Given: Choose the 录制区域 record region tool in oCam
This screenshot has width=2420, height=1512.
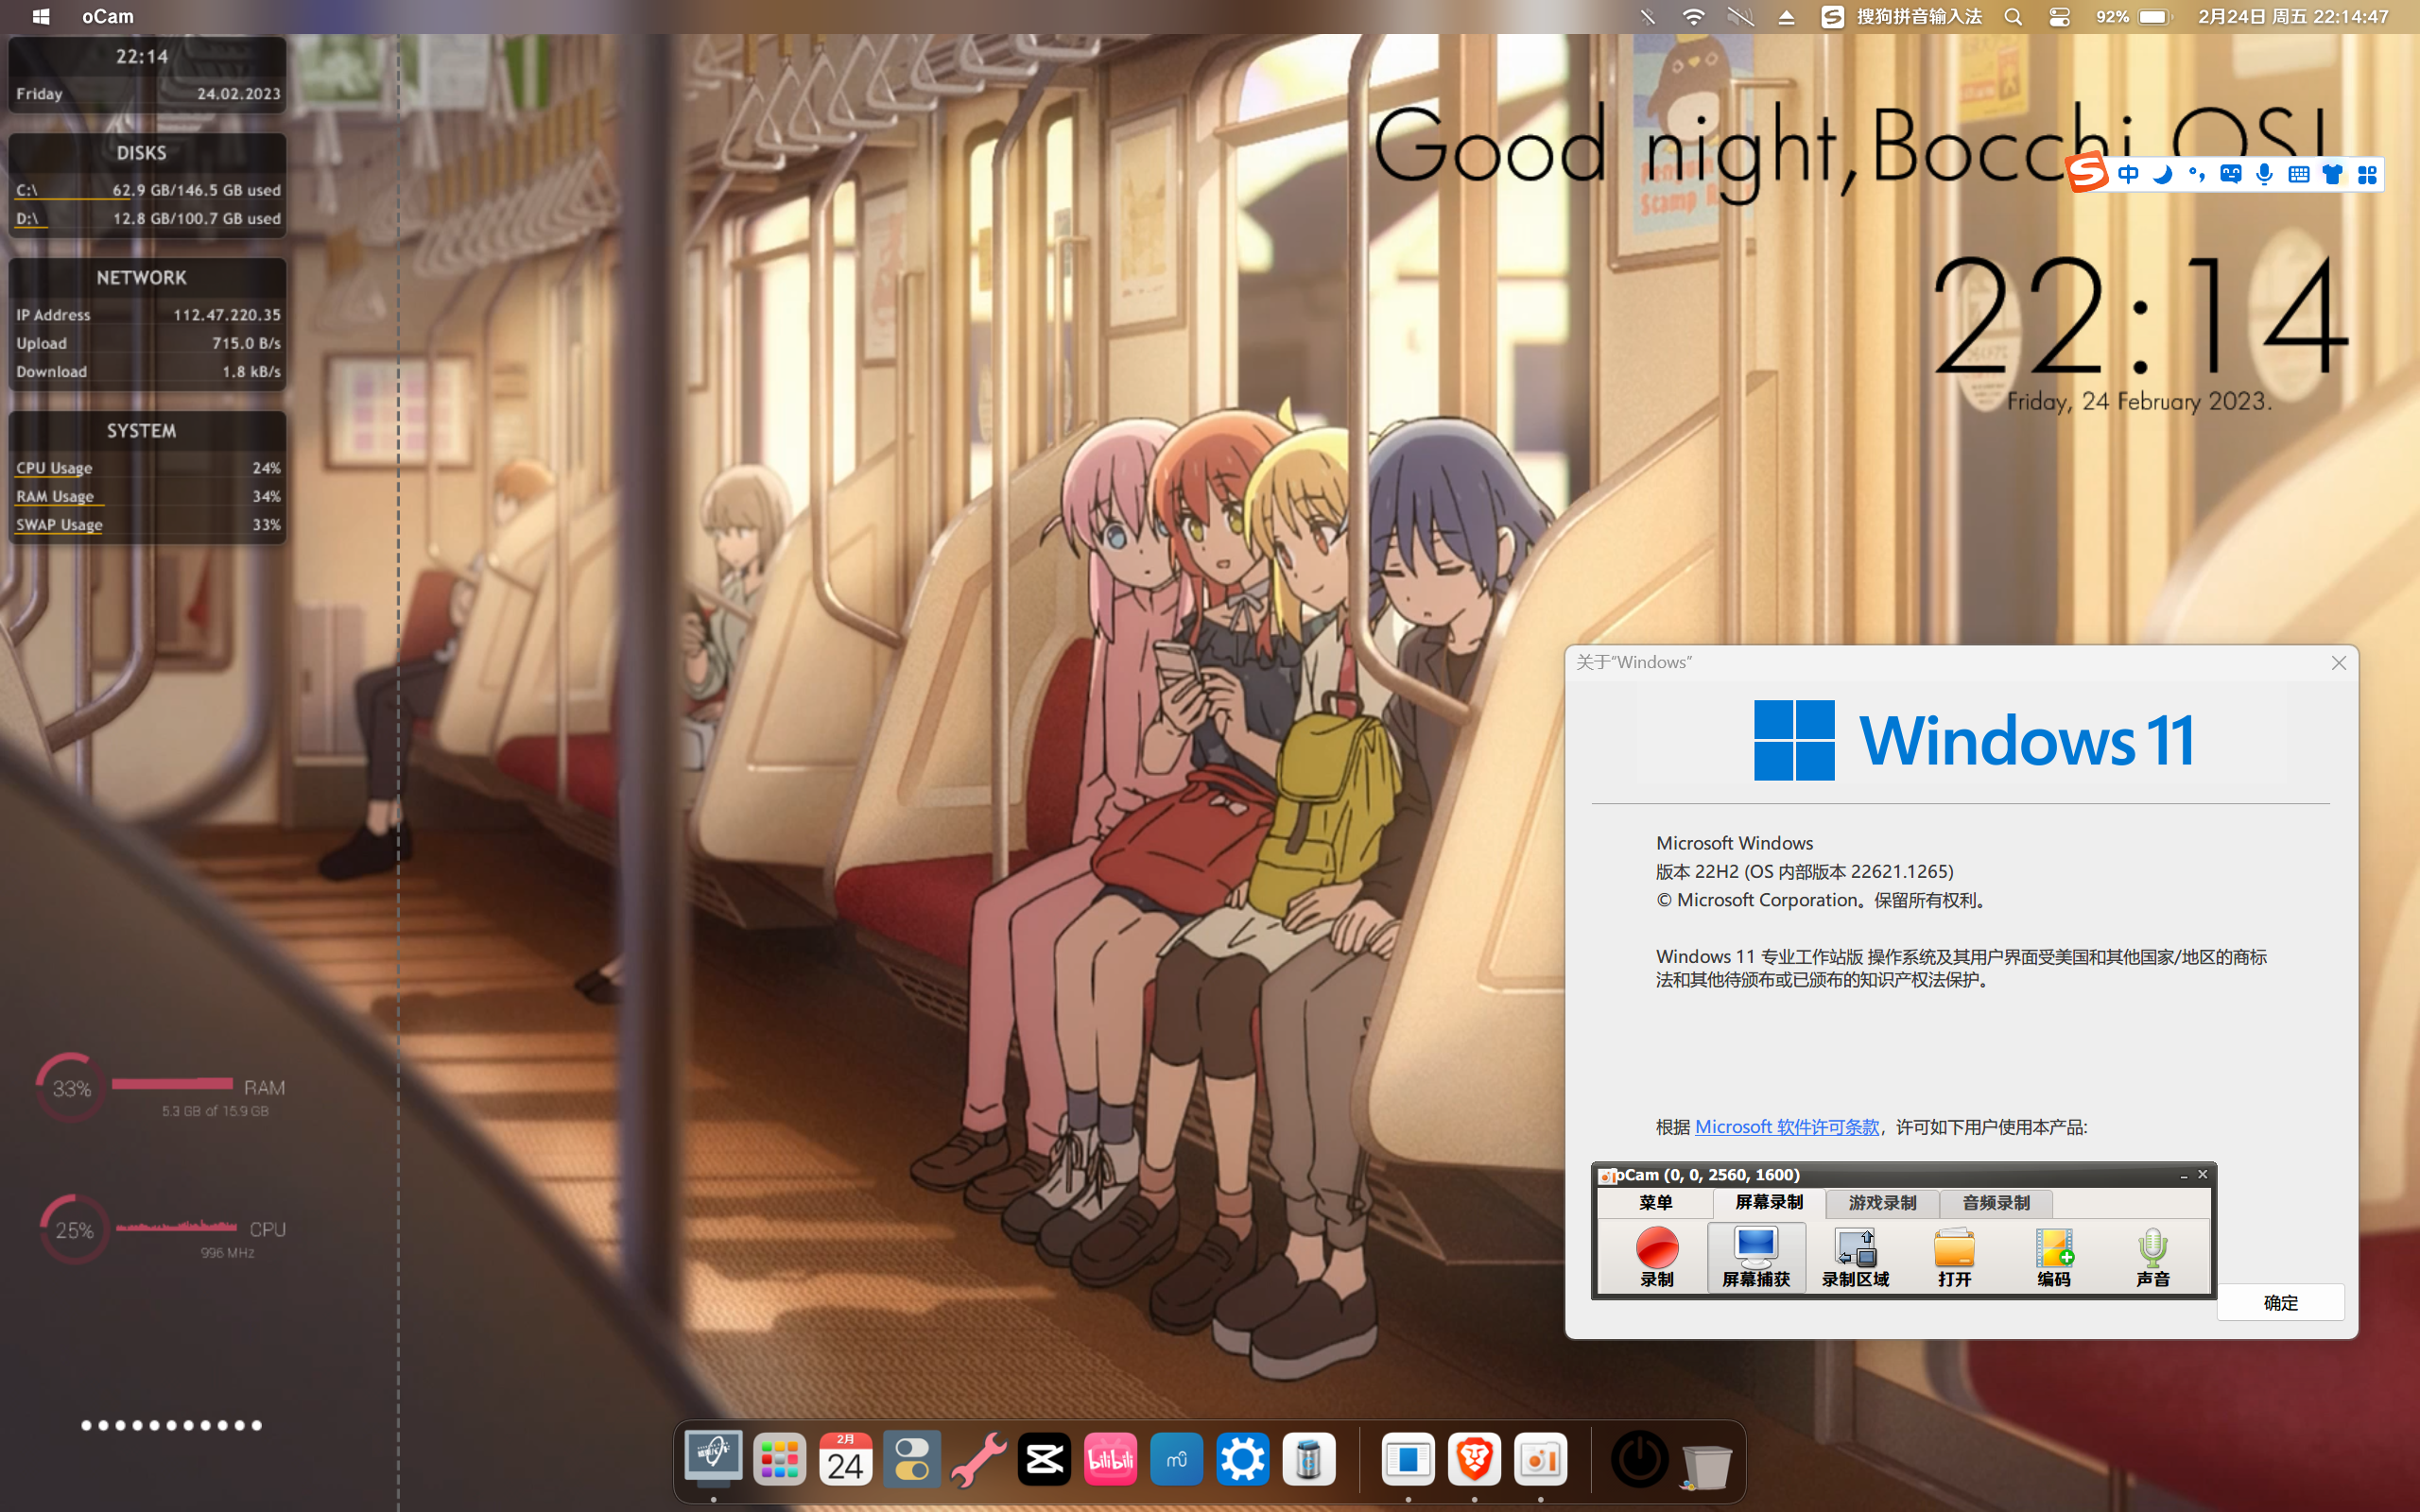Looking at the screenshot, I should 1855,1257.
